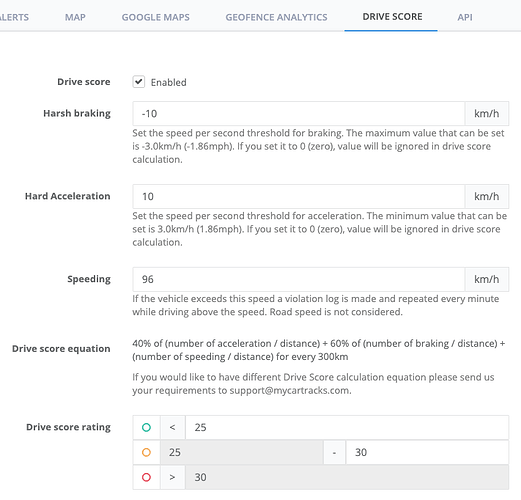
Task: Click the Speeding threshold input field
Action: point(299,279)
